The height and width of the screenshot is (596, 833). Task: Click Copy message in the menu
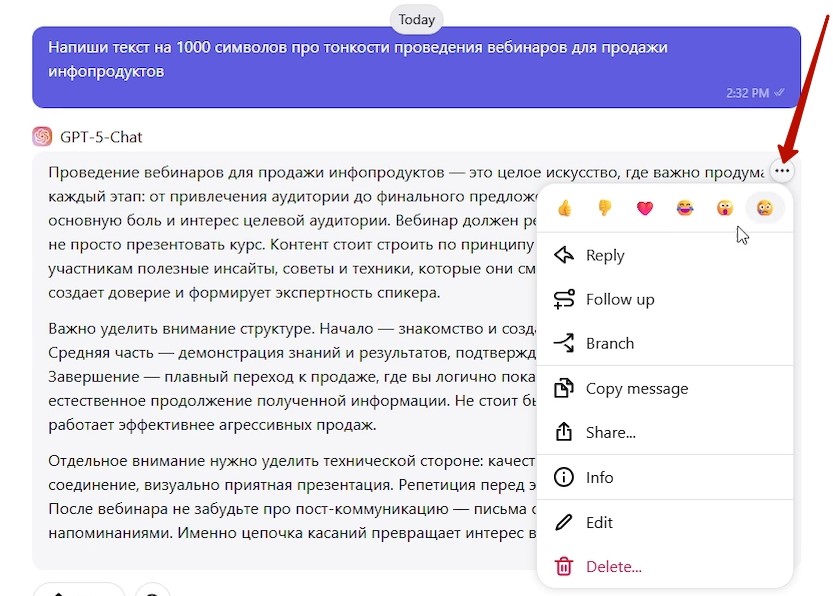pos(636,388)
